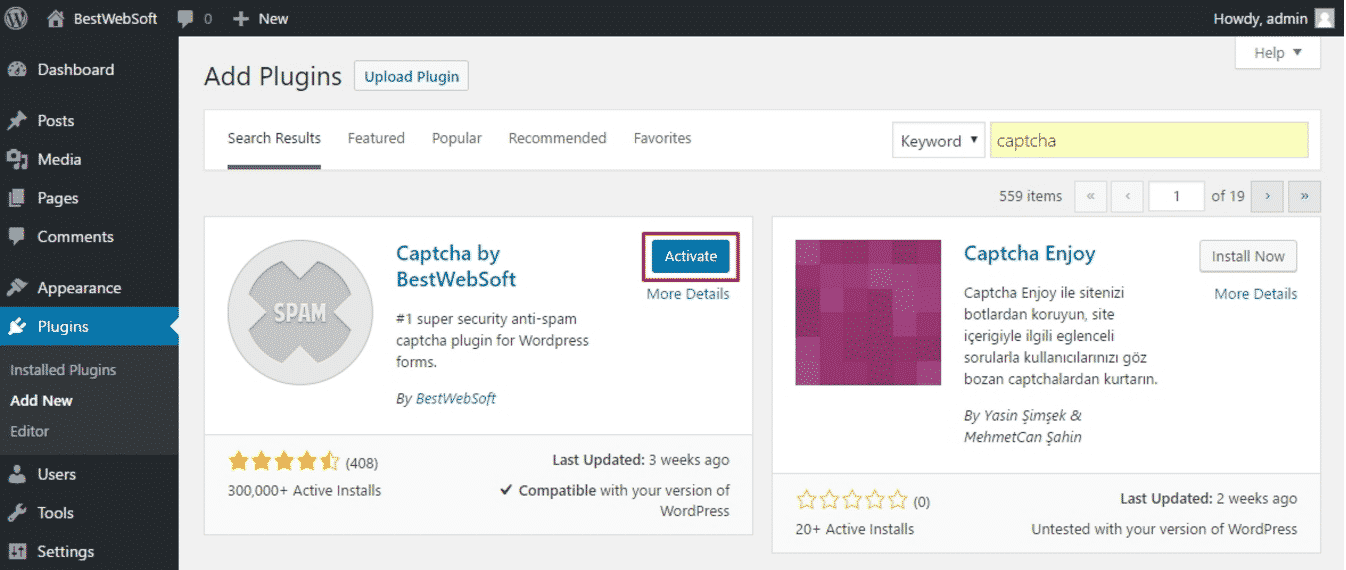Focus the plugin search field containing captcha
This screenshot has width=1346, height=570.
(1149, 141)
